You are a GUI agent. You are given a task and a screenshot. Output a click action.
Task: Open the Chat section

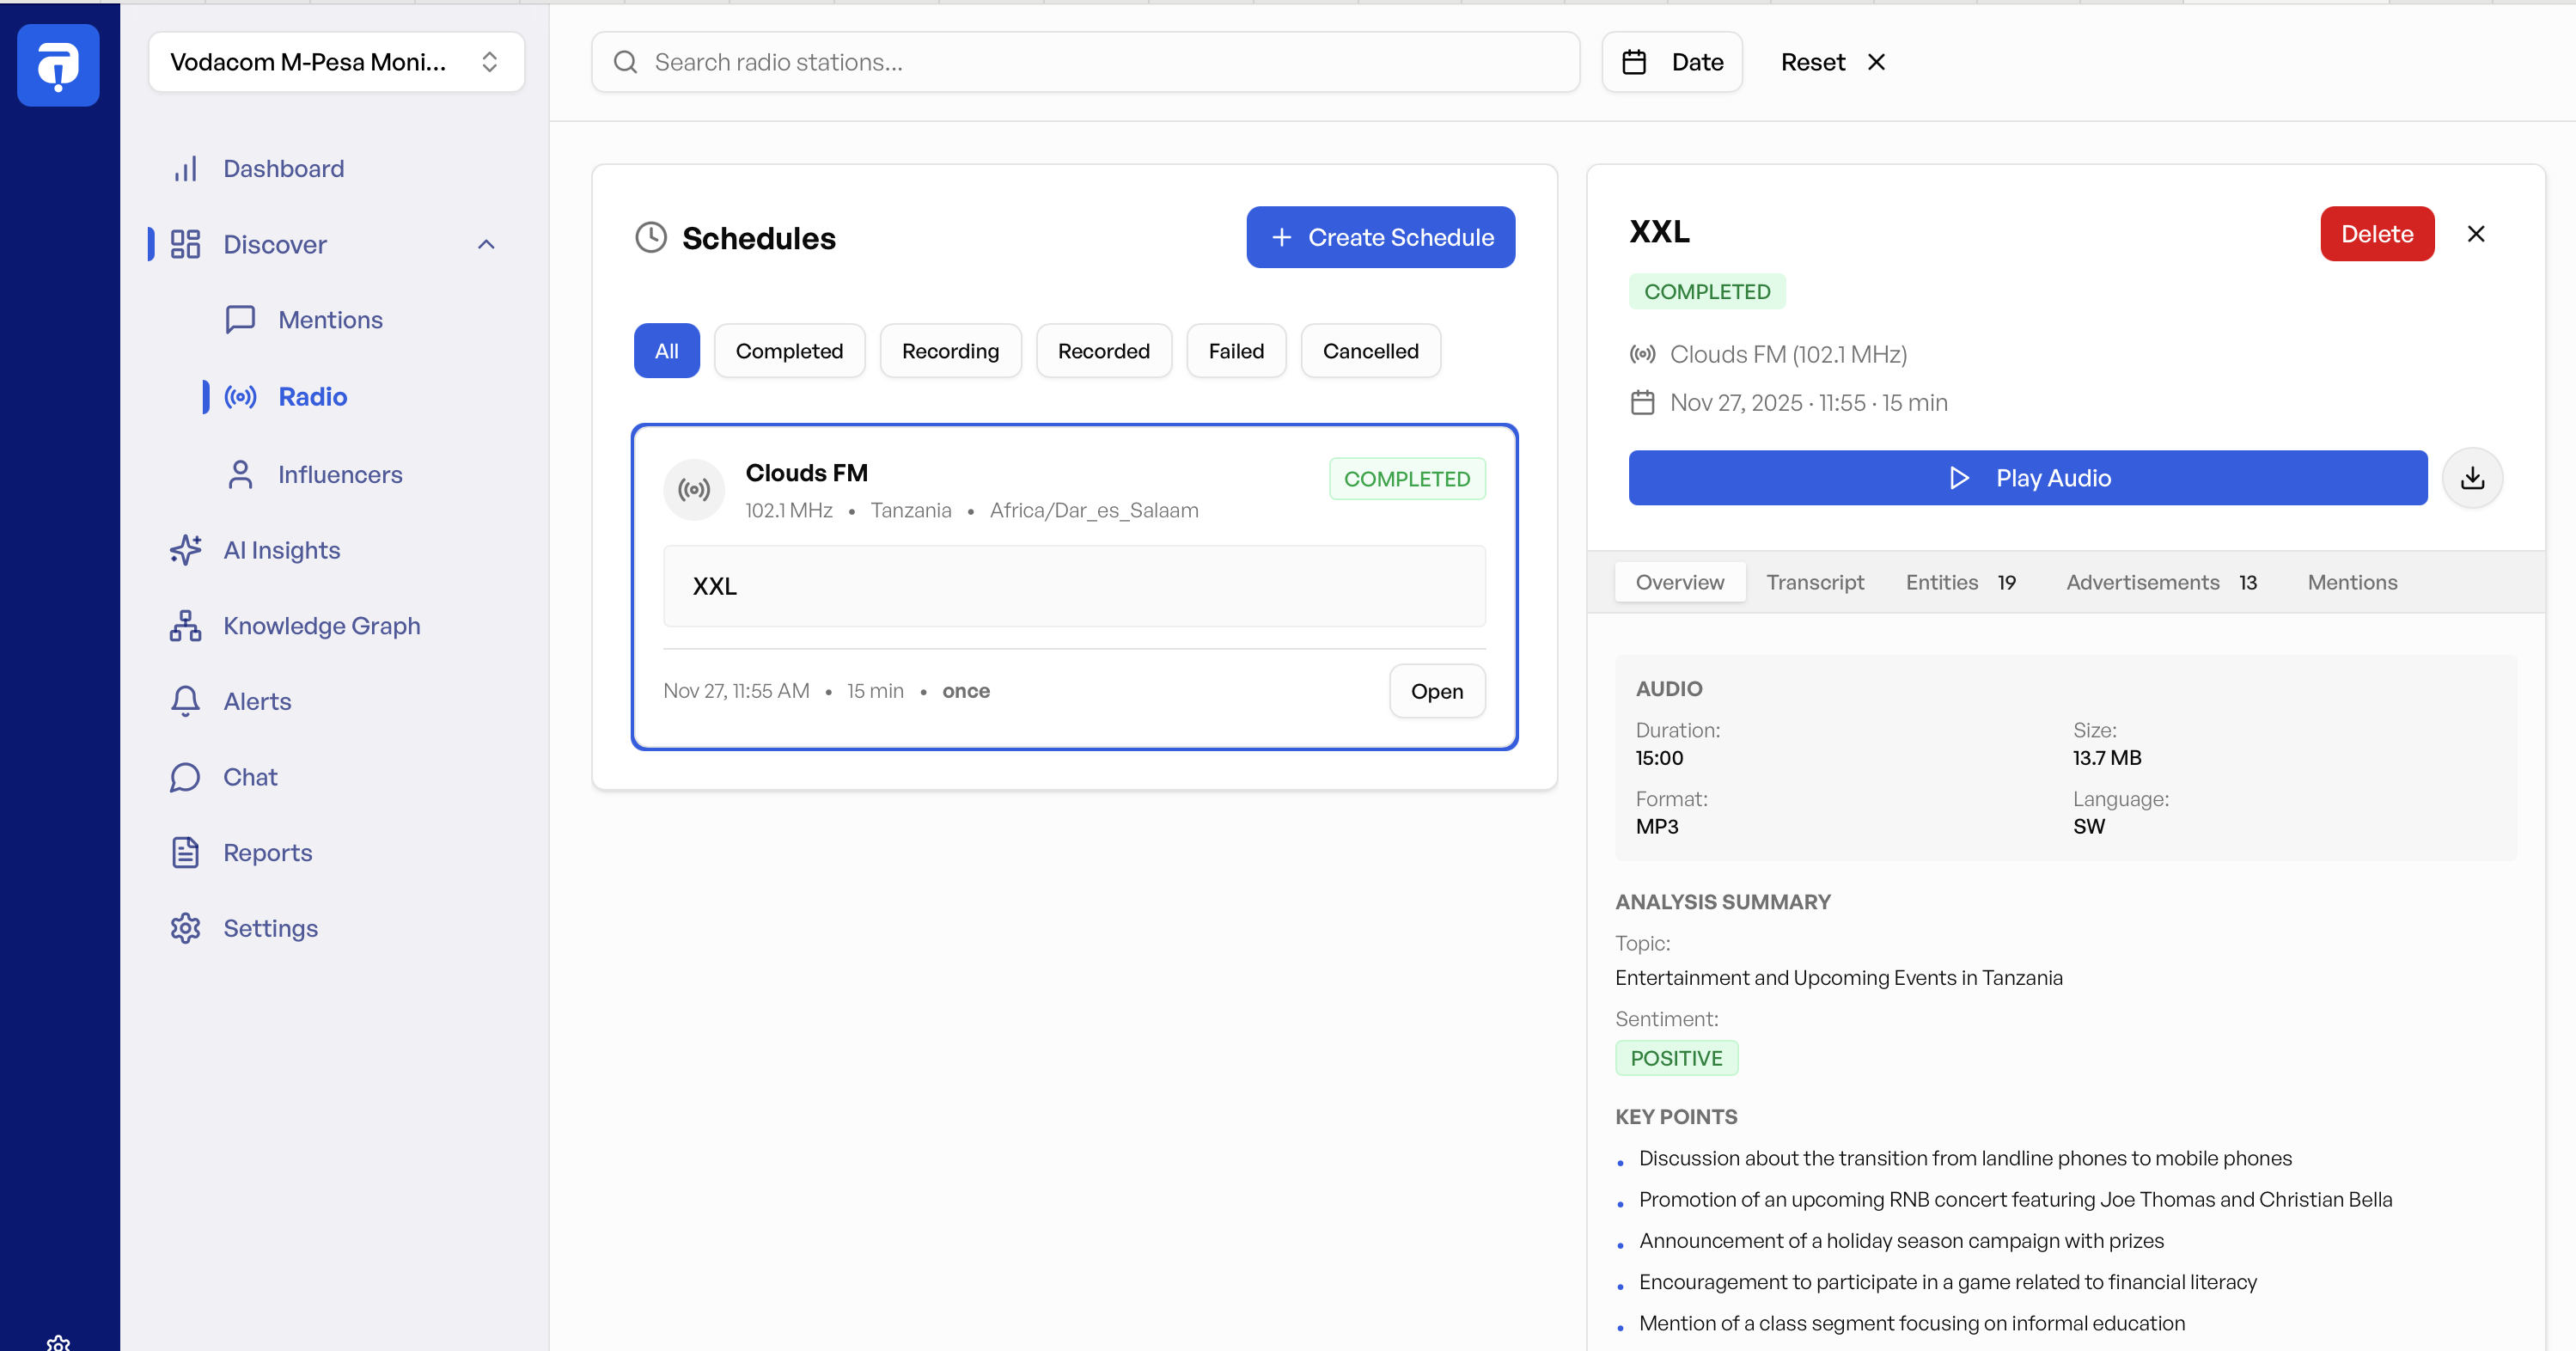249,777
